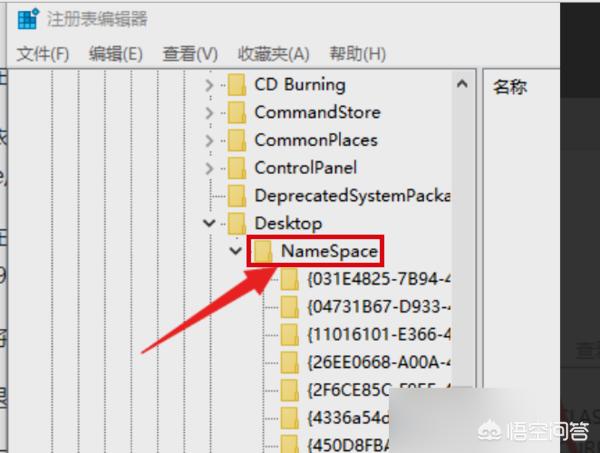Open the 查看(V) menu
This screenshot has height=453, width=600.
pyautogui.click(x=190, y=53)
